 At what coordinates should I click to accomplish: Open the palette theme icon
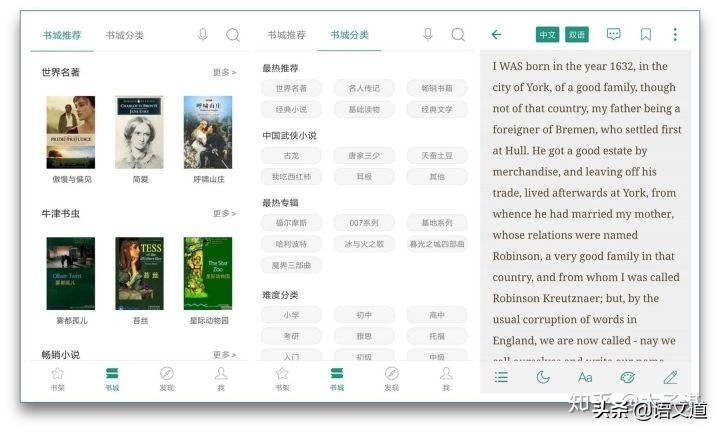click(x=627, y=377)
